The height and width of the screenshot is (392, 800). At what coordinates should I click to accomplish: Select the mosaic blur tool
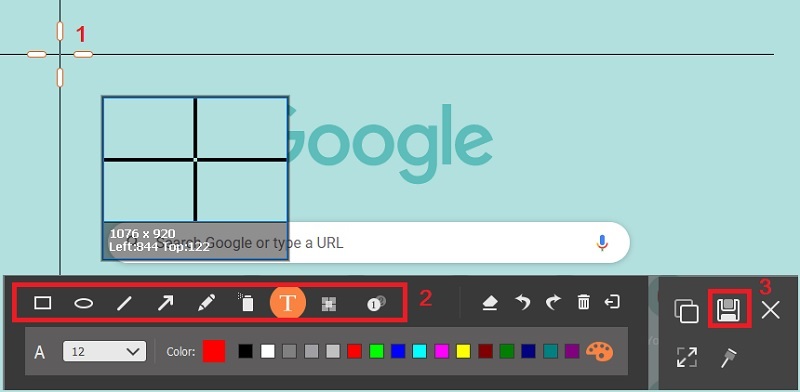pos(329,304)
